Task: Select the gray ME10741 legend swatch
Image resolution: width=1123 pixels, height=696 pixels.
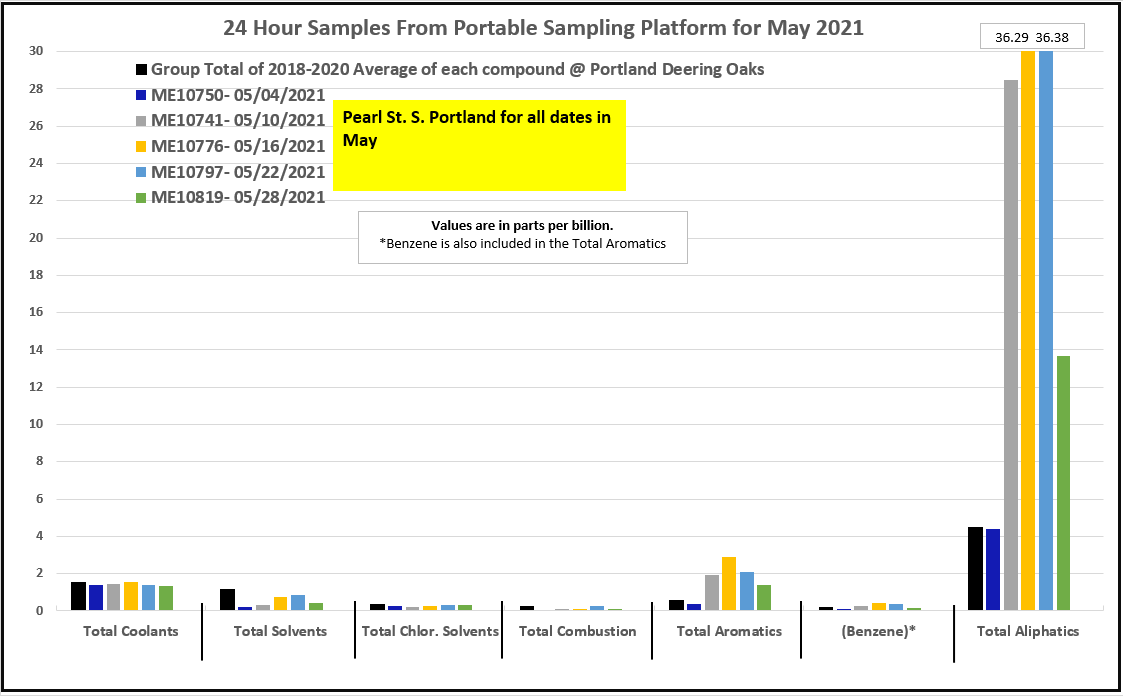Action: (x=142, y=121)
